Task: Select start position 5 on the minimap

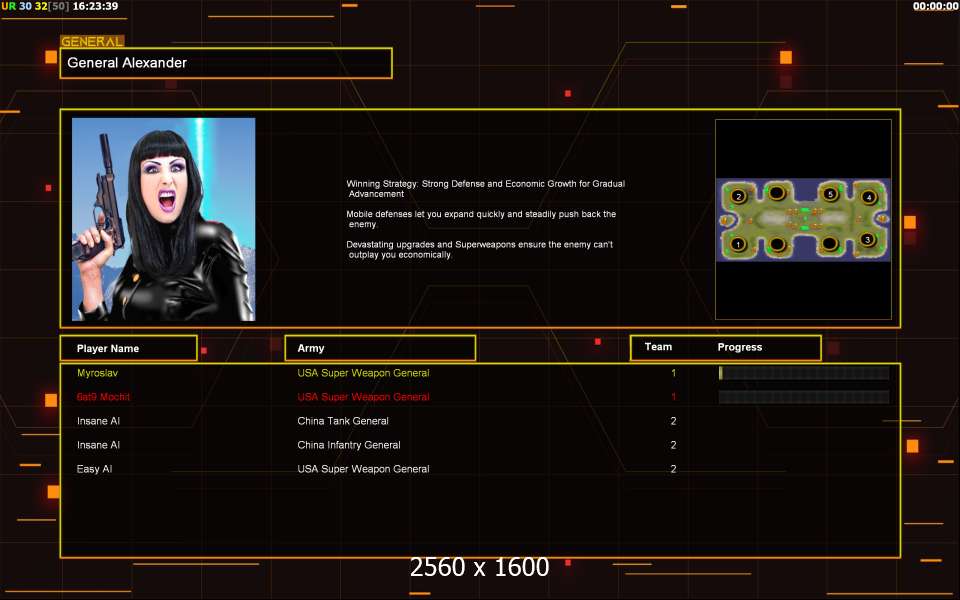Action: tap(830, 194)
